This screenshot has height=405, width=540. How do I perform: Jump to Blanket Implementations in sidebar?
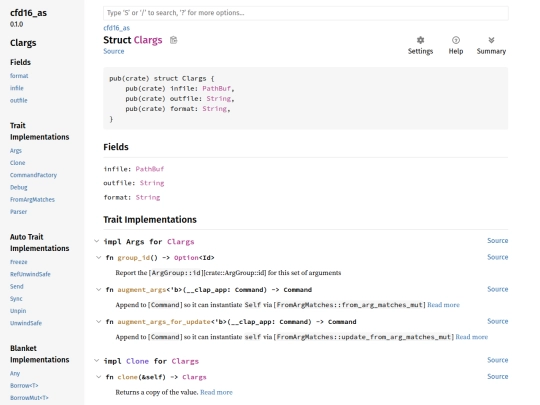pos(40,354)
